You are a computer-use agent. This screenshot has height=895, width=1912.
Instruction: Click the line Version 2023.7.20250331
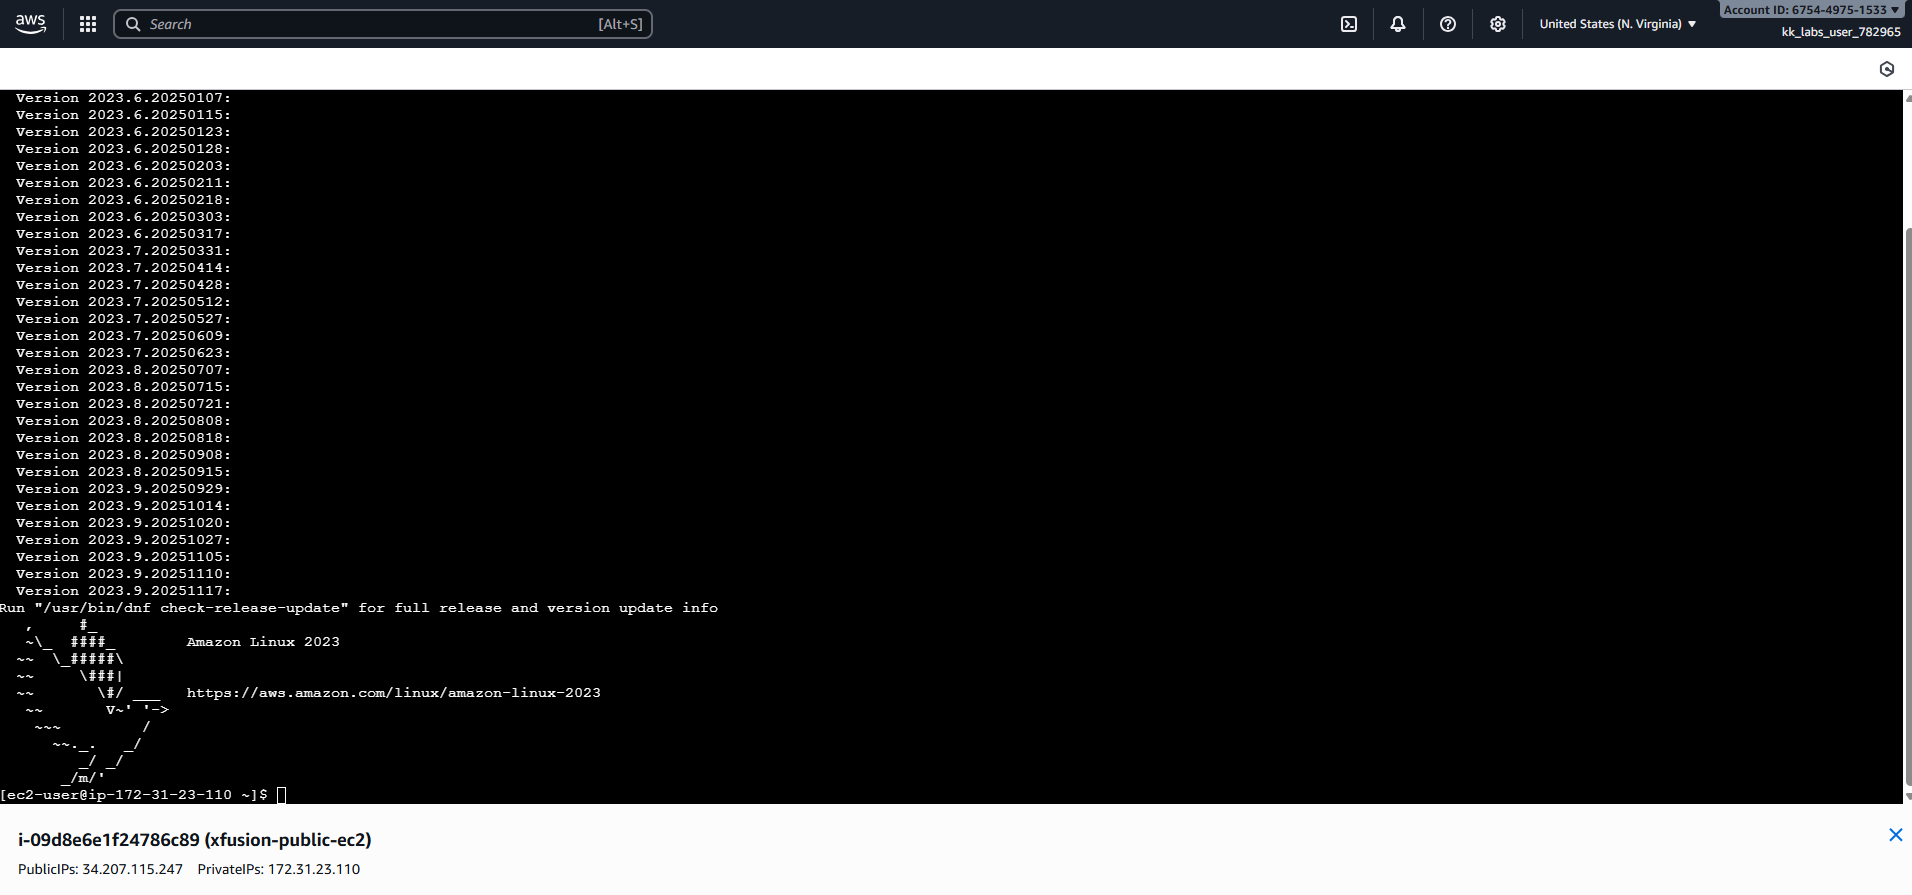(x=123, y=251)
